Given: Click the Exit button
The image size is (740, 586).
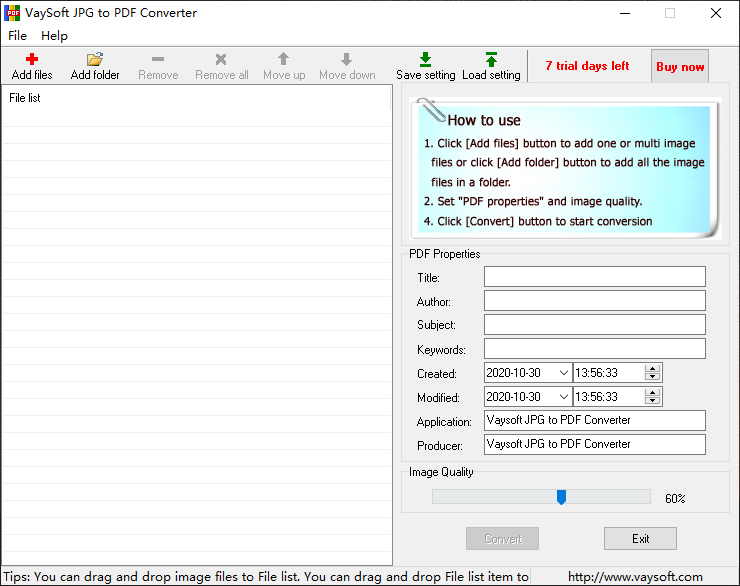Looking at the screenshot, I should 640,539.
